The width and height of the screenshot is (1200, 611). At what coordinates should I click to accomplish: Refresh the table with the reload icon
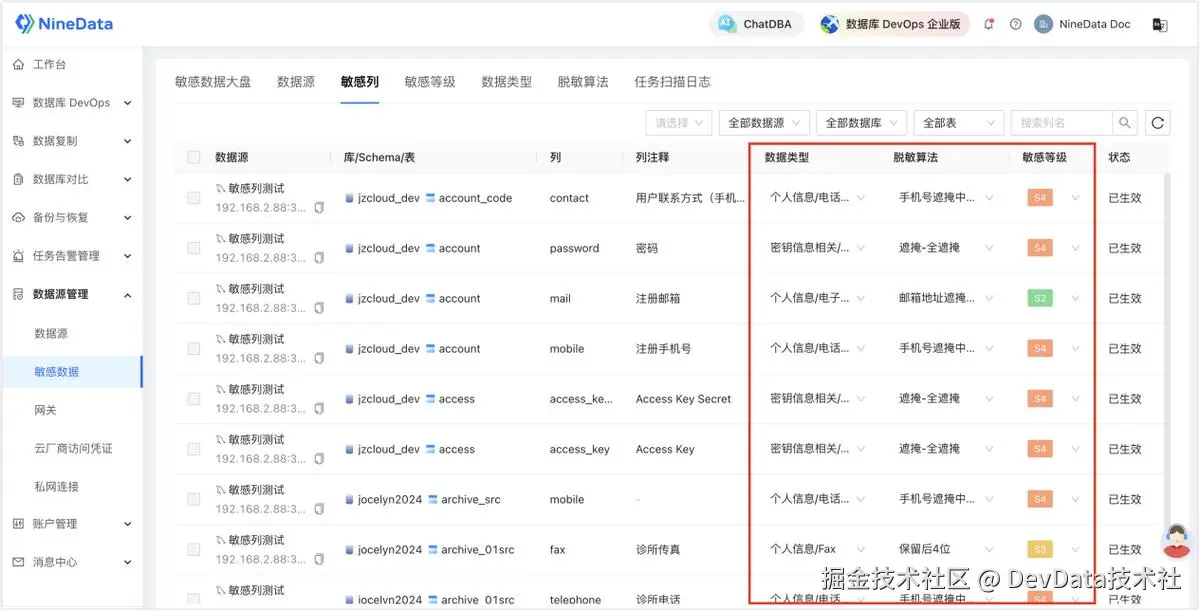(1158, 123)
